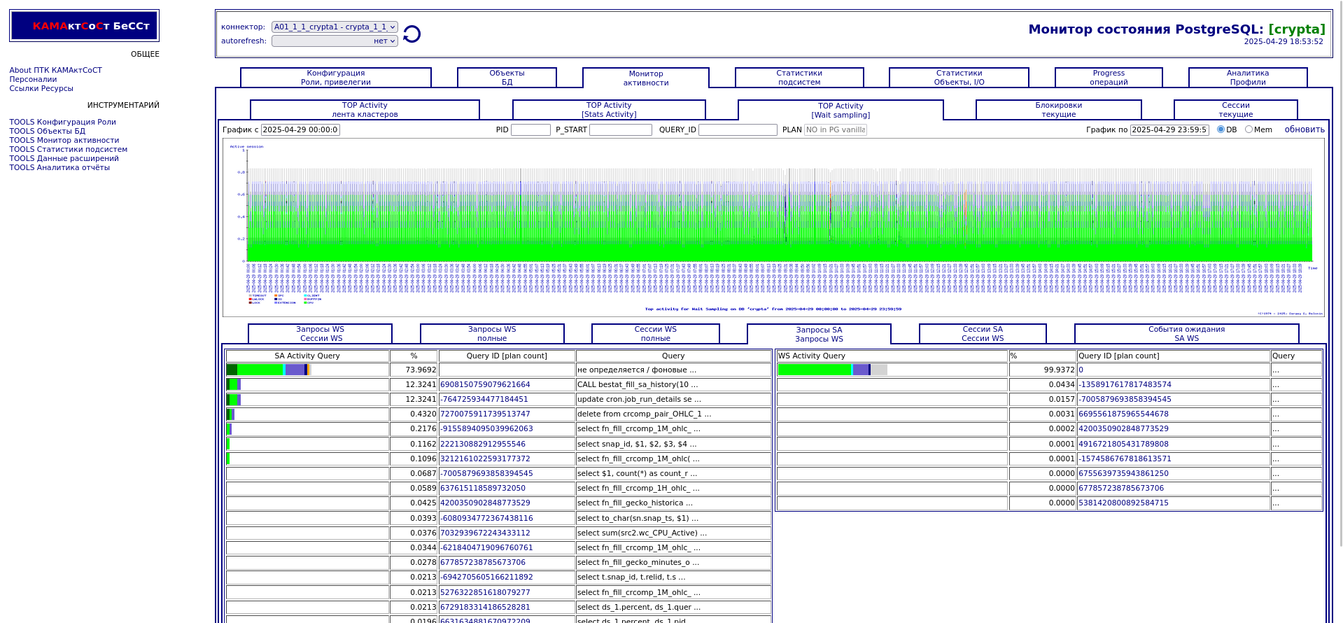Select the Mem radio button
Screen dimensions: 1343x623
point(1249,129)
